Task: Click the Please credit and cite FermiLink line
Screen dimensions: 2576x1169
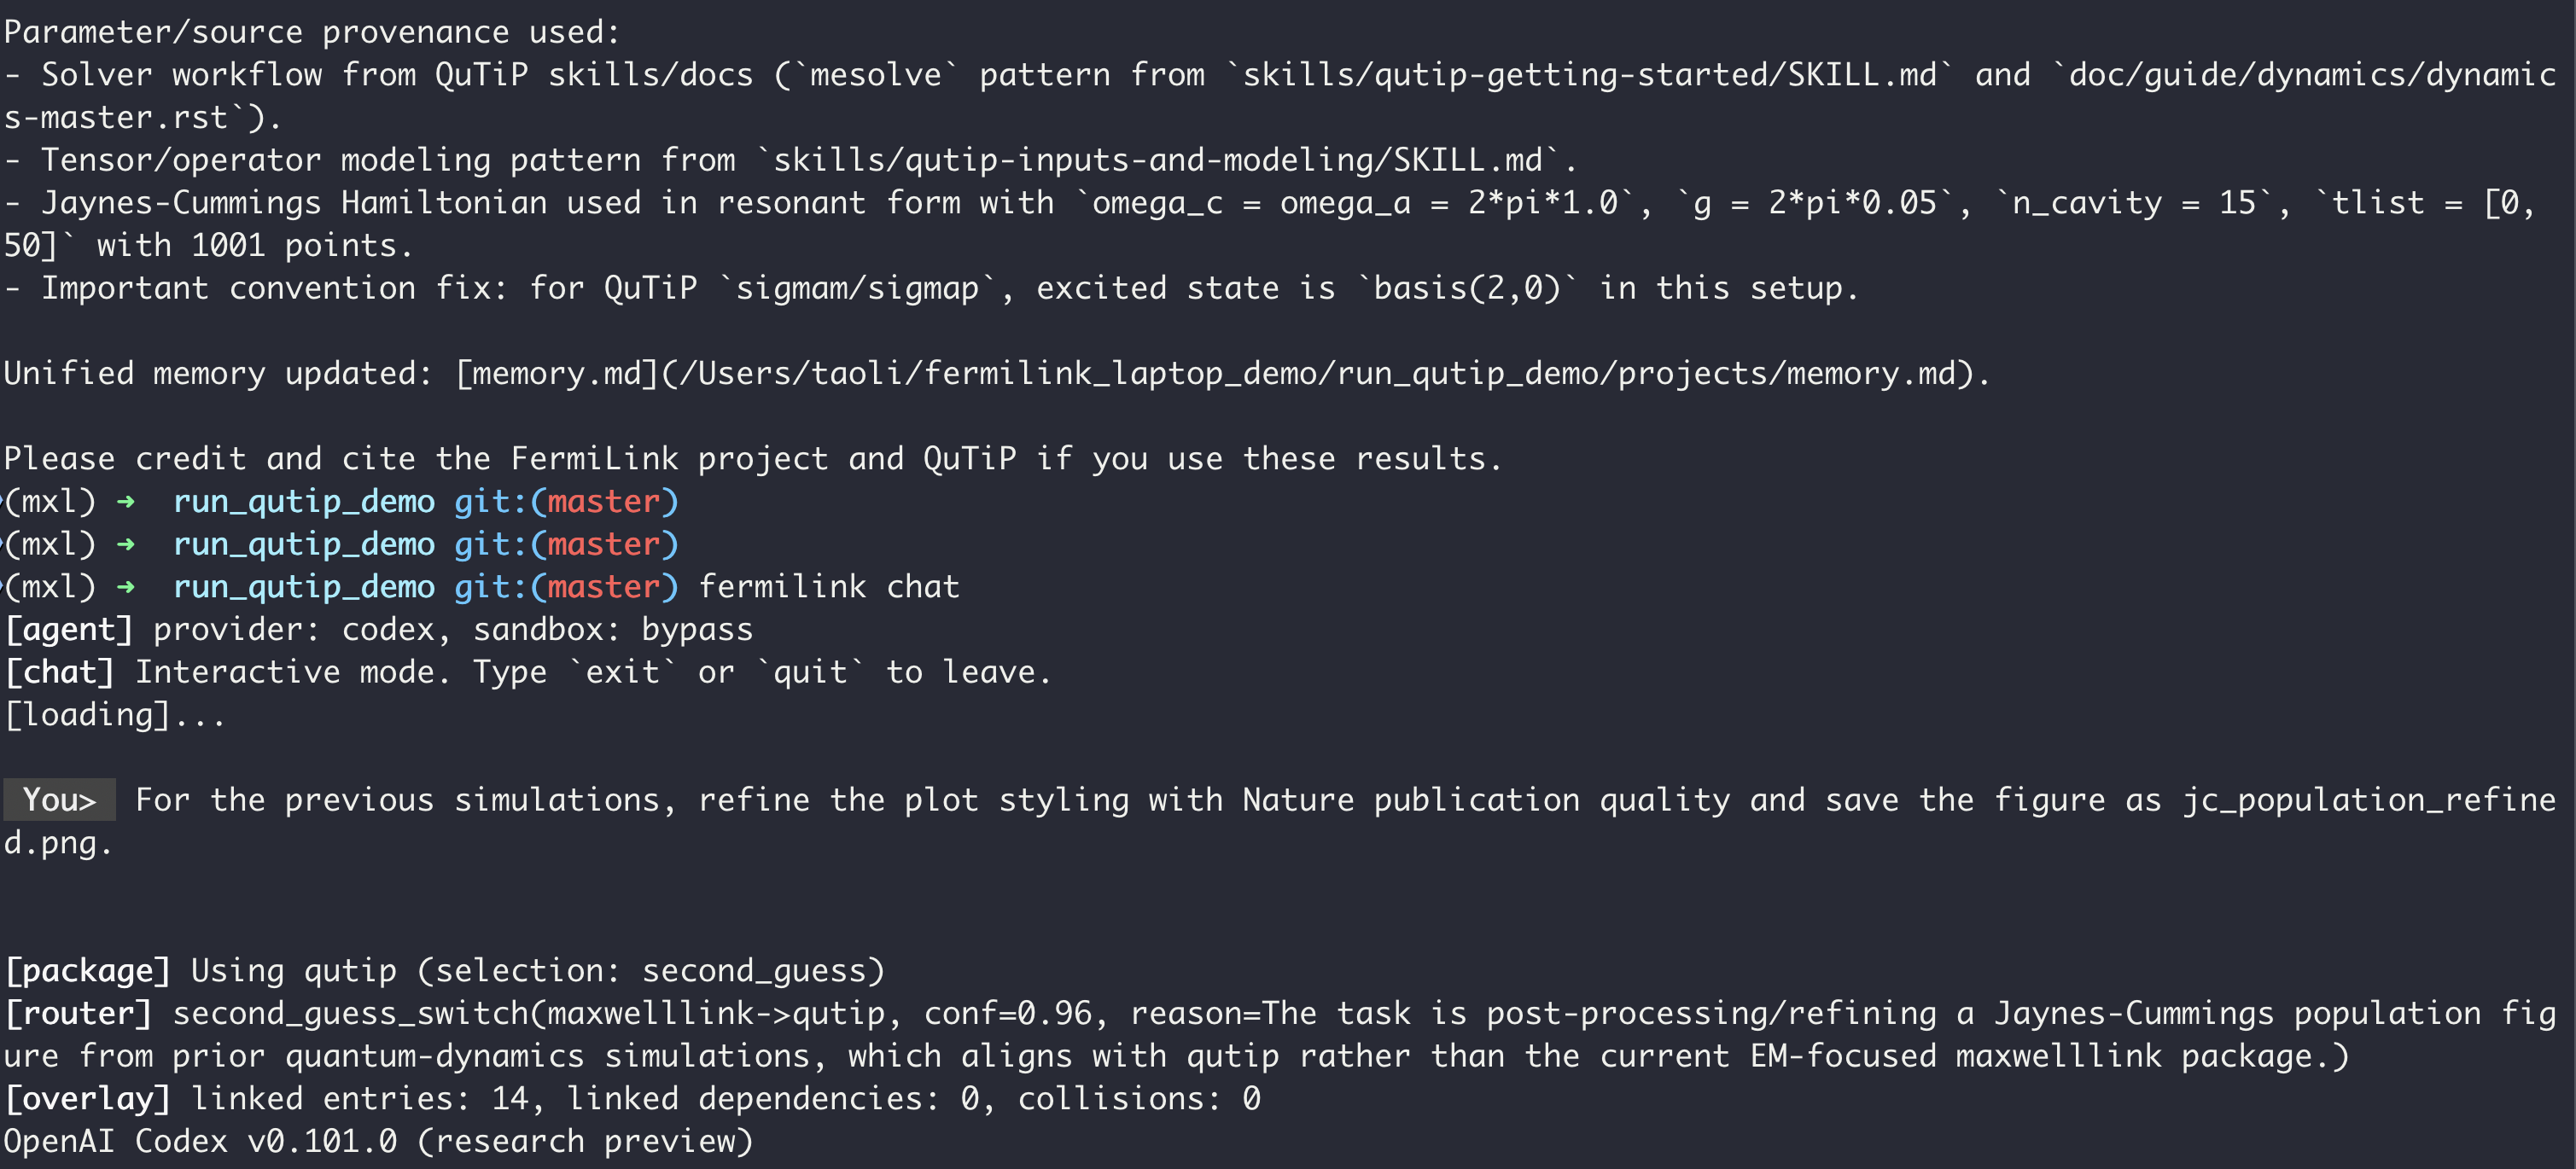Action: click(x=752, y=459)
